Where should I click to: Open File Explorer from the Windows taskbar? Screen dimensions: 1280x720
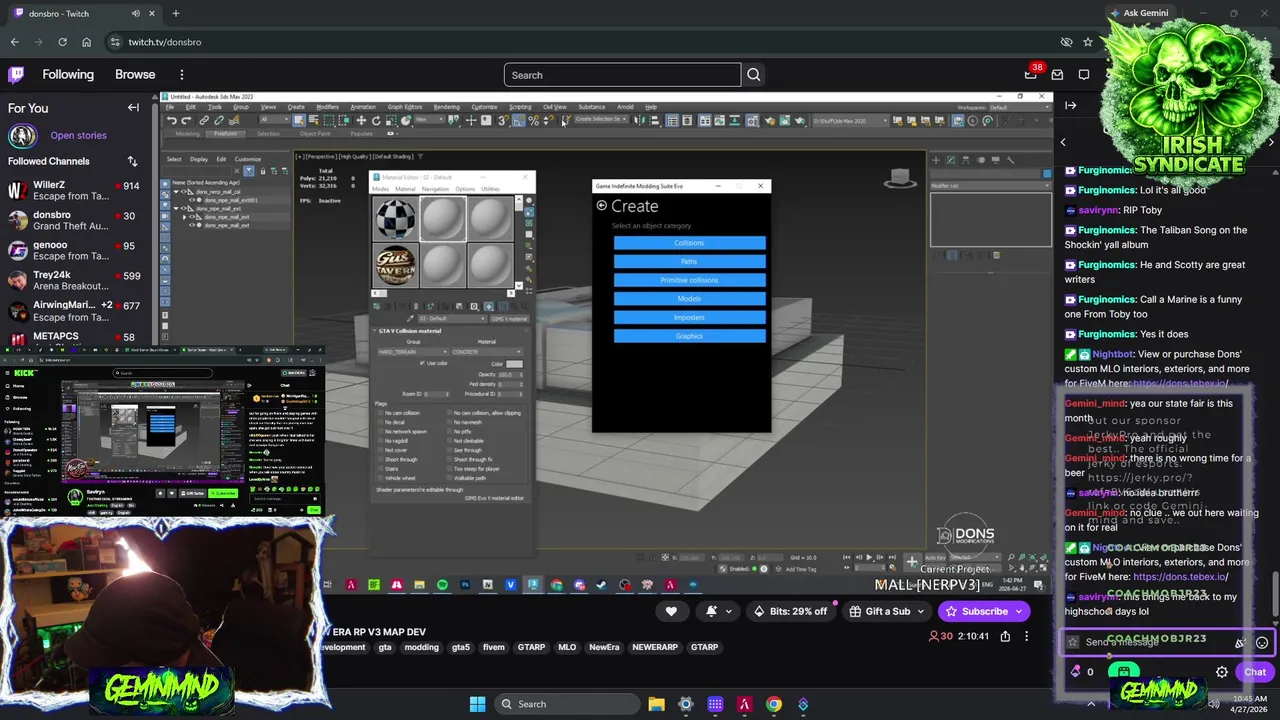pos(656,704)
